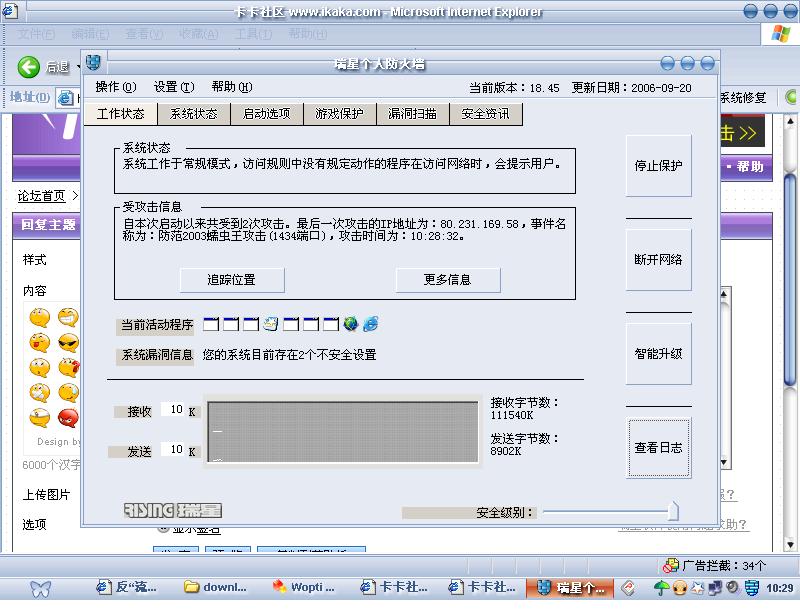Click the first active program window icon

(211, 324)
